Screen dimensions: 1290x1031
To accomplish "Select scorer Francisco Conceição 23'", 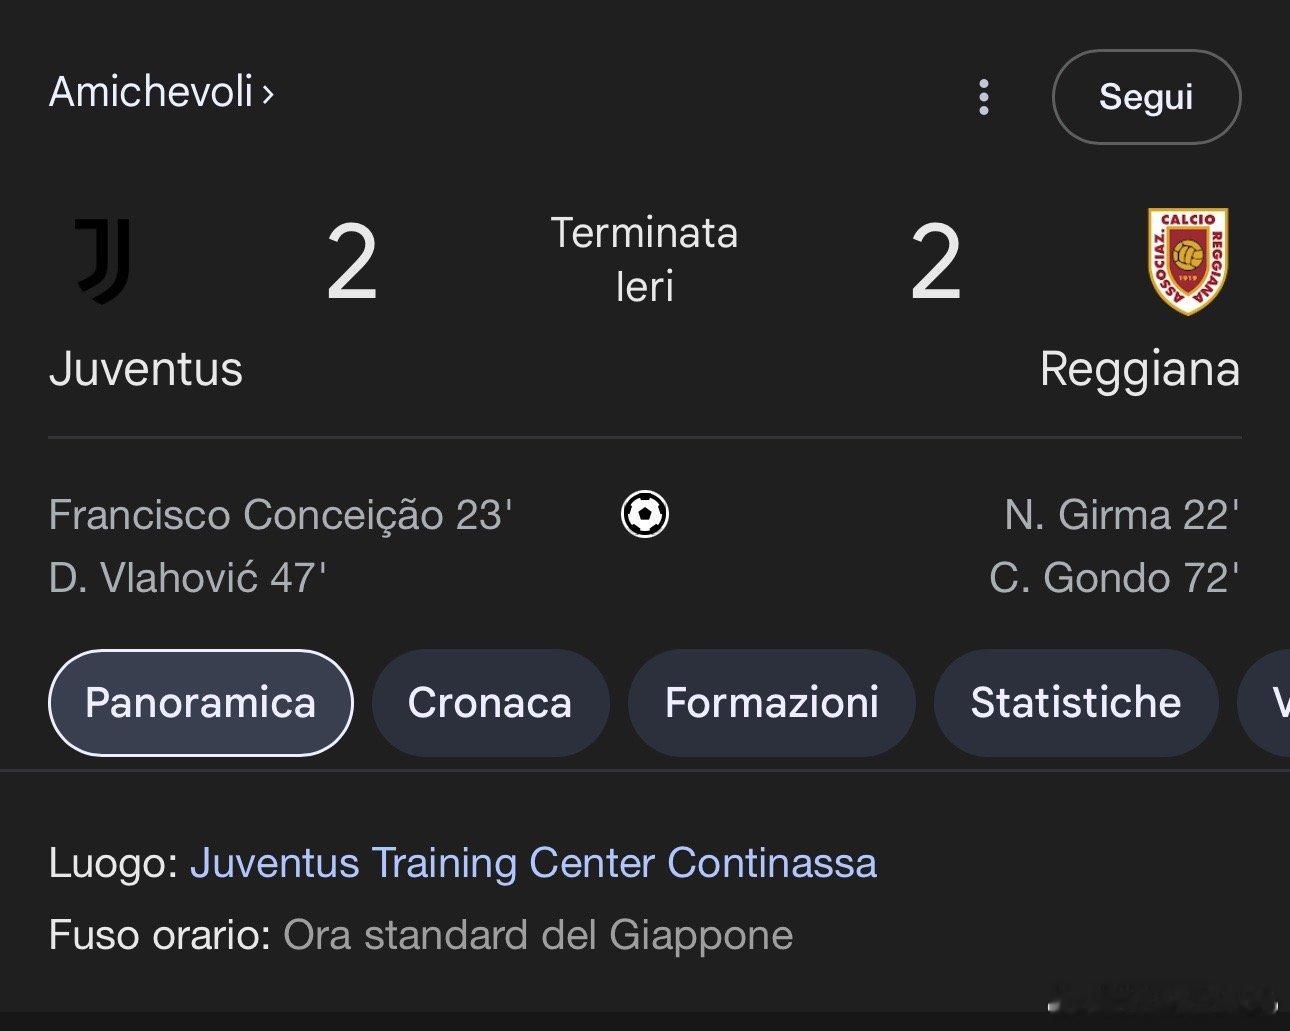I will point(280,515).
